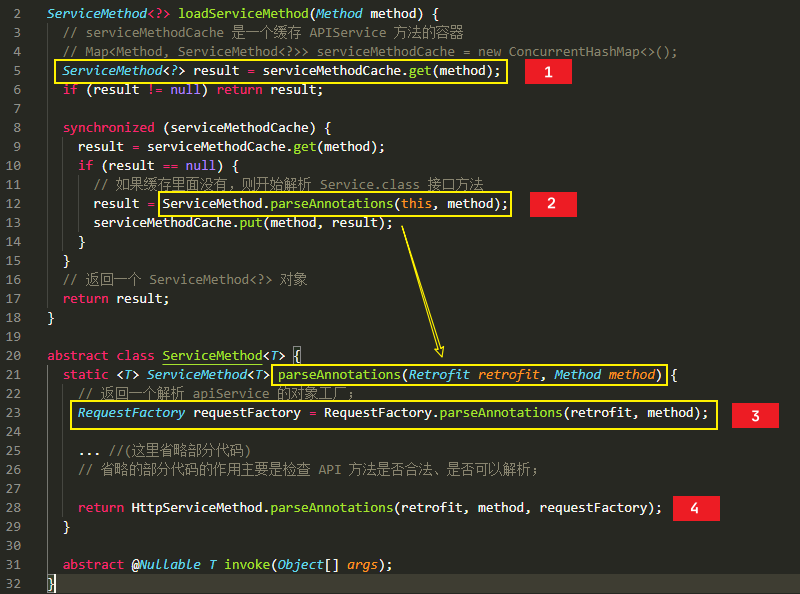The height and width of the screenshot is (594, 800).
Task: Click line number 30 in the gutter
Action: click(x=13, y=546)
